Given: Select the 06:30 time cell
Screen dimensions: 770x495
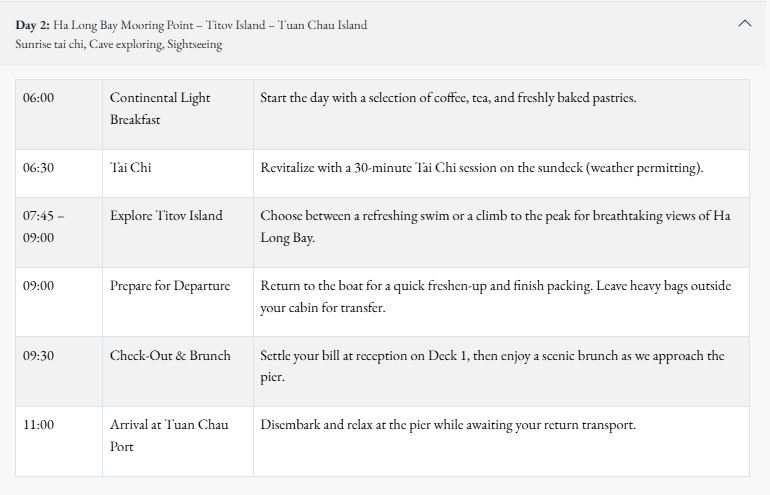Looking at the screenshot, I should click(39, 168).
